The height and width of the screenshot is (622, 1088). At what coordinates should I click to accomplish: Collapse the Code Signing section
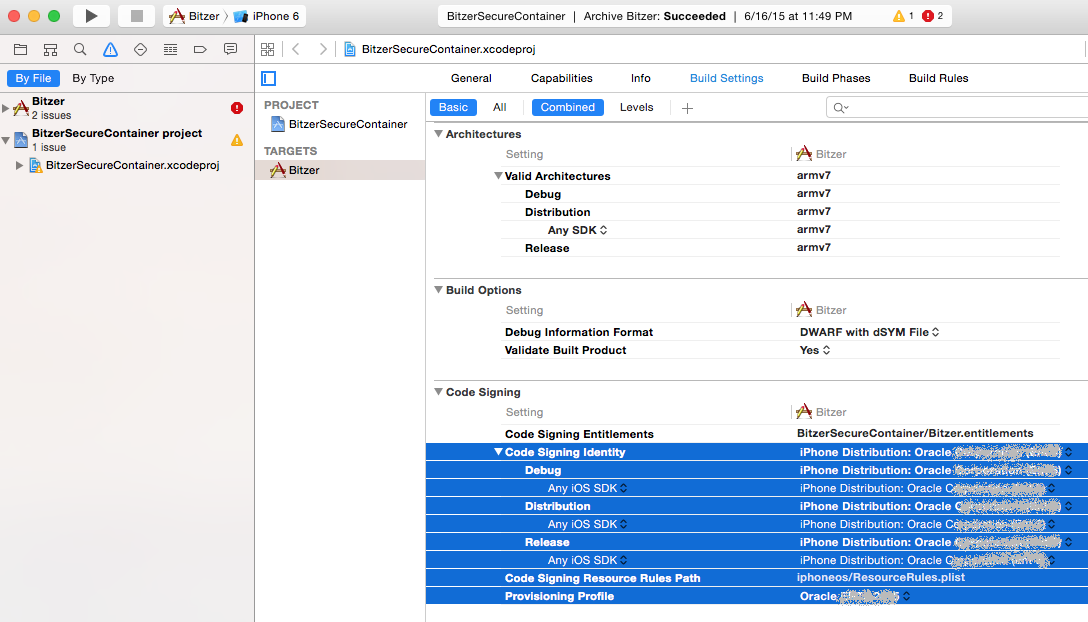(x=438, y=392)
